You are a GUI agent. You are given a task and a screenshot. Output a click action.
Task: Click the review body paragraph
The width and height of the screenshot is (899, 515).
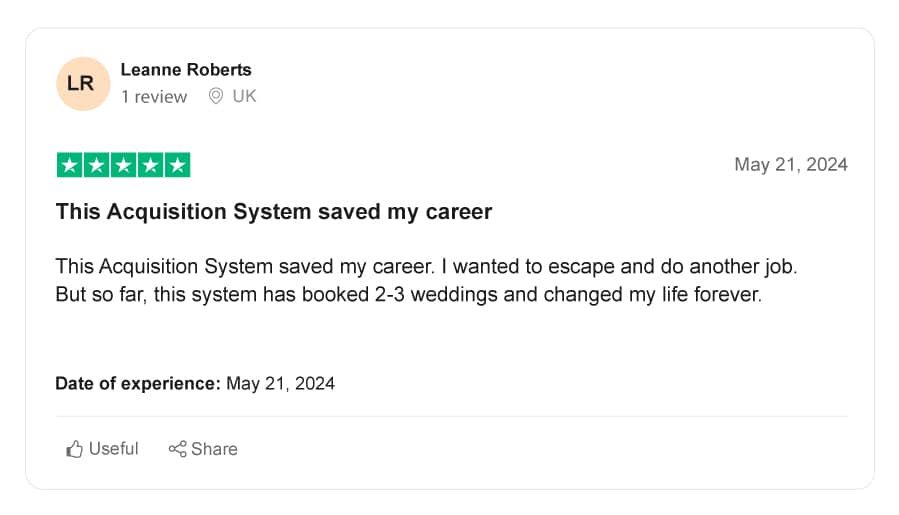[x=426, y=280]
